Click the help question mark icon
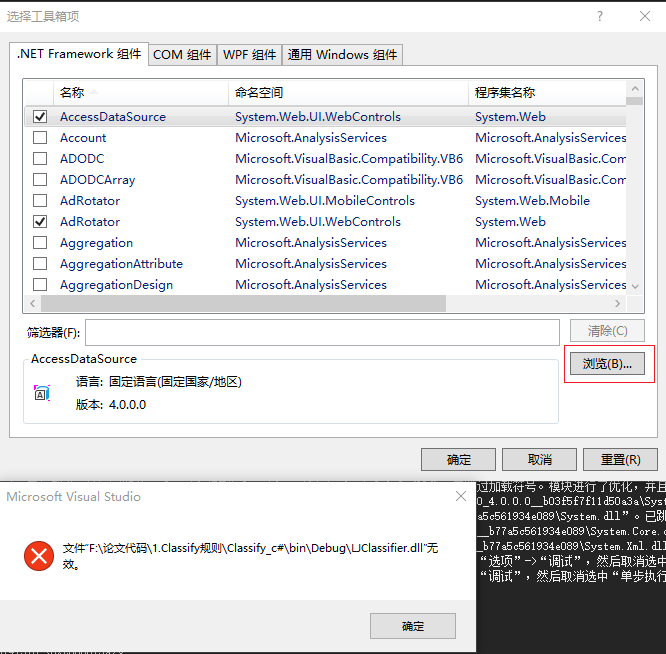Screen dimensions: 666x654 [599, 16]
